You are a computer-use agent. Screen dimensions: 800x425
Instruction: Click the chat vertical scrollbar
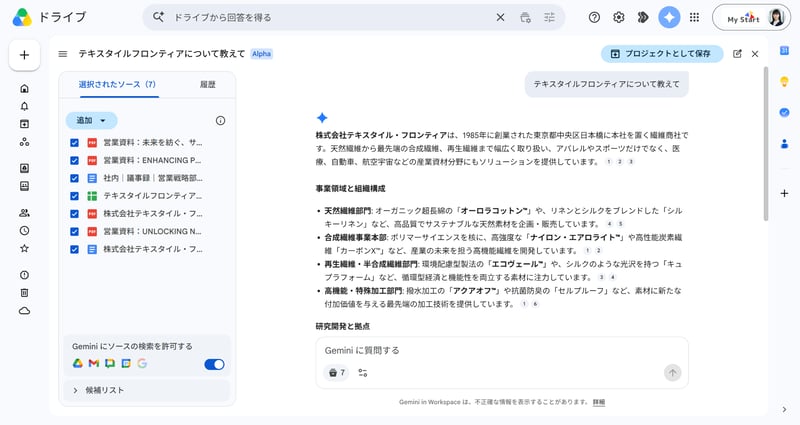(765, 144)
